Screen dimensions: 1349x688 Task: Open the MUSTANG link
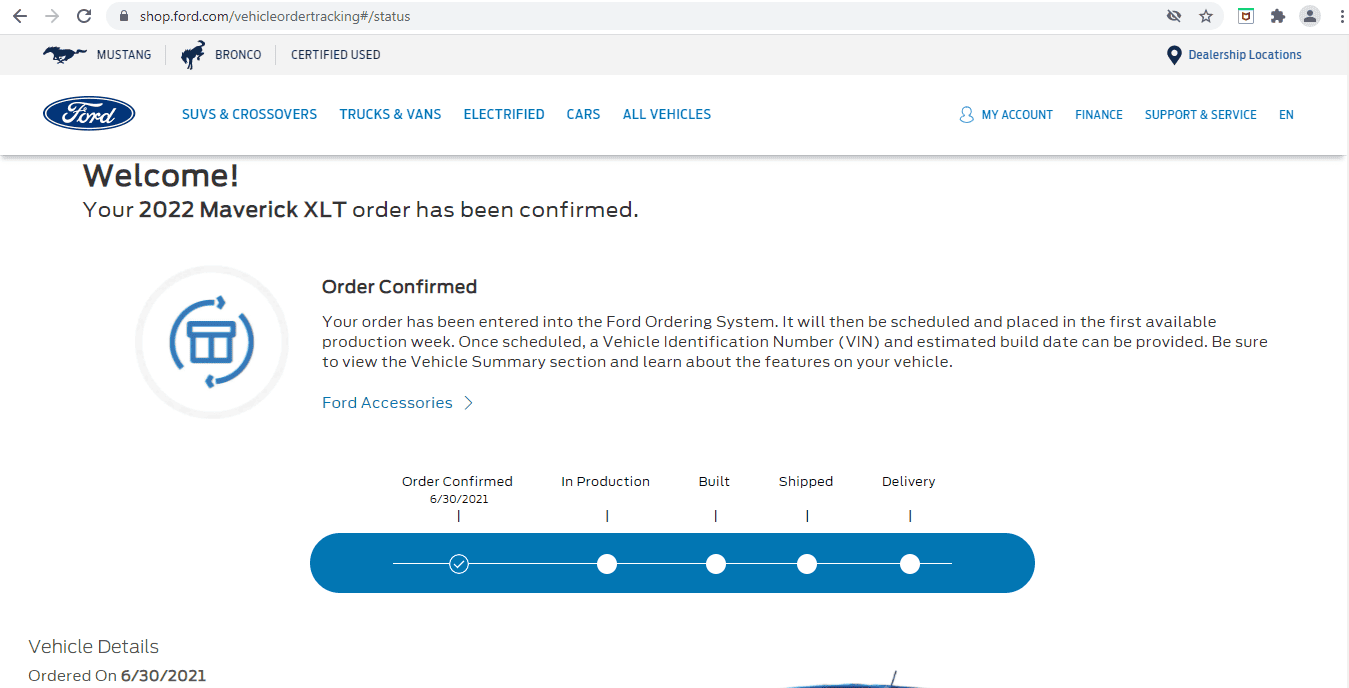124,55
